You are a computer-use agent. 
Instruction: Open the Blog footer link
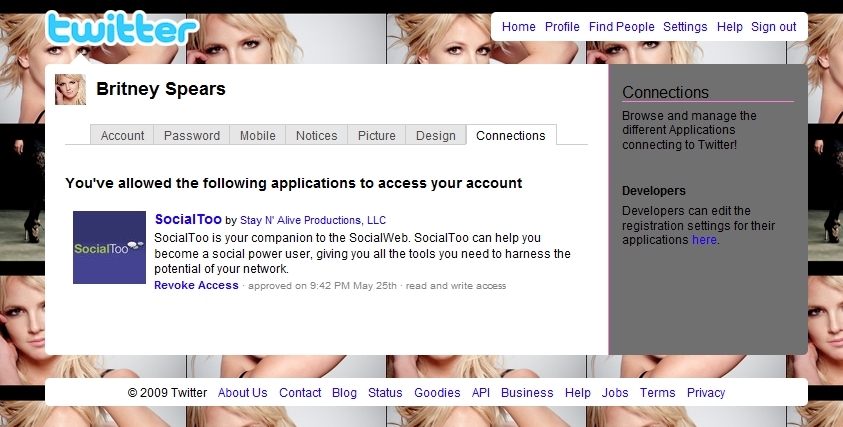coord(344,393)
